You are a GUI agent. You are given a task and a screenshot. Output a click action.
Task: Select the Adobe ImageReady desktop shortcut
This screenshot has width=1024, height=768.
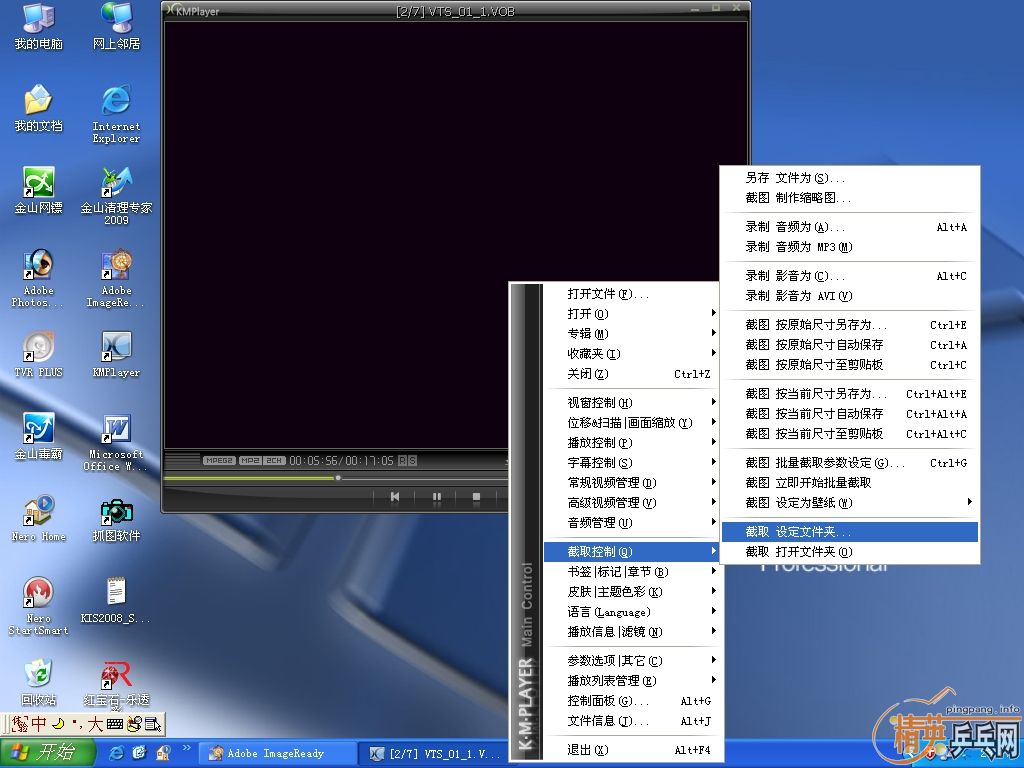[x=116, y=278]
